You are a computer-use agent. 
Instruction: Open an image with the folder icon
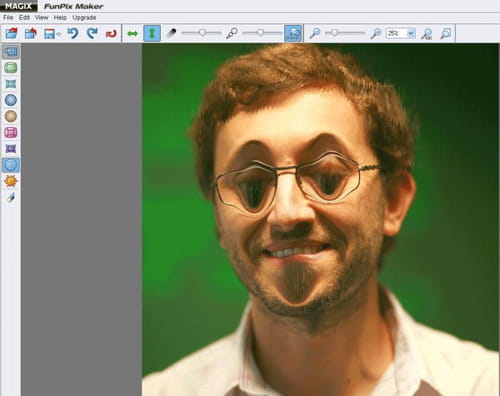pos(11,33)
